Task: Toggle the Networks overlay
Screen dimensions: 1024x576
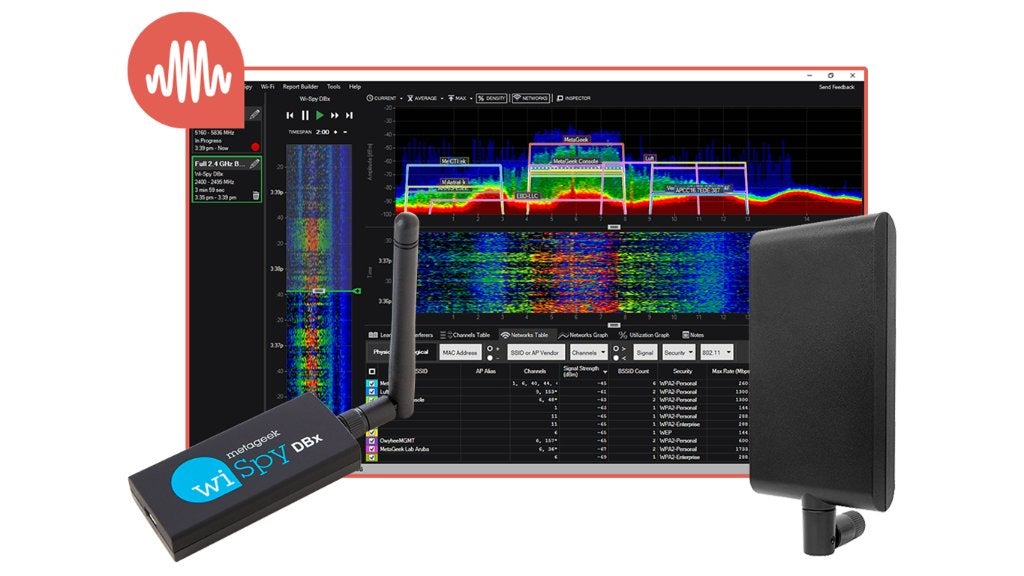Action: point(530,98)
